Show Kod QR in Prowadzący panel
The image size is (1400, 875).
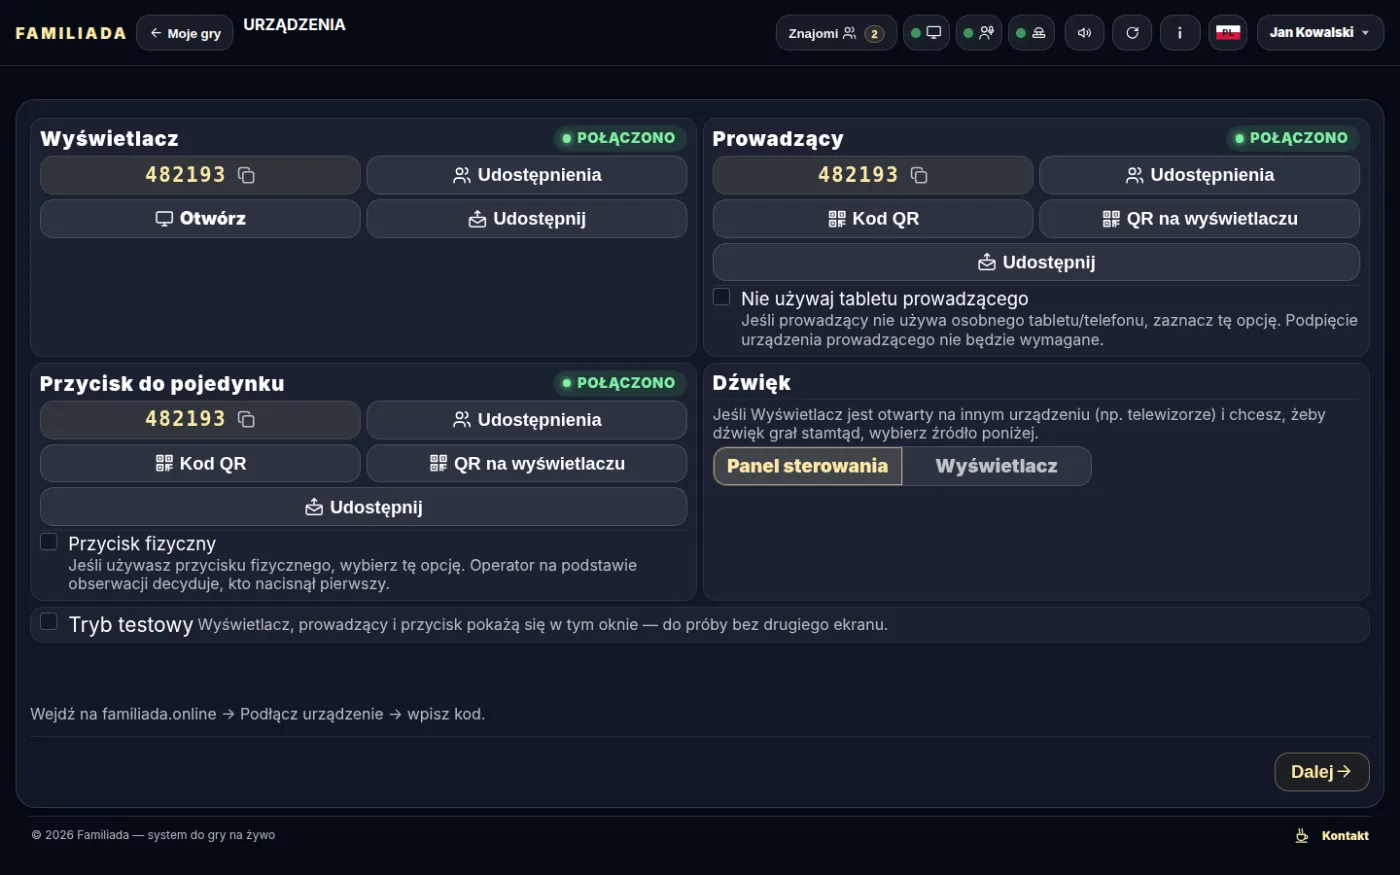tap(873, 219)
